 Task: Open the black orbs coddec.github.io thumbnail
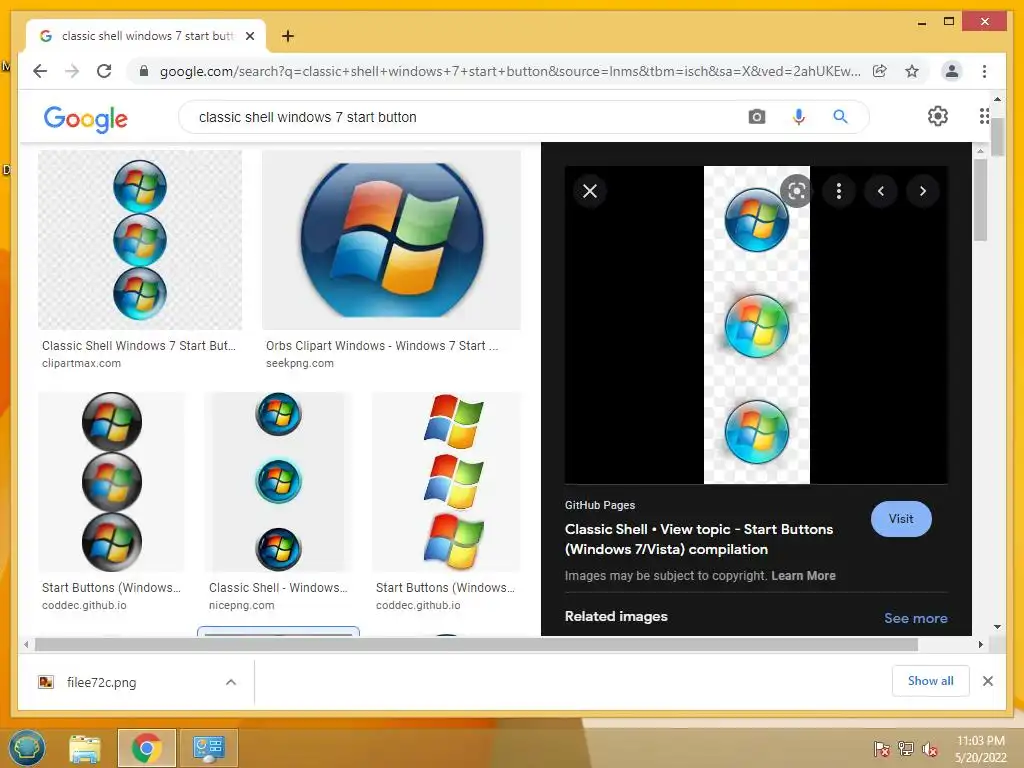pyautogui.click(x=111, y=481)
